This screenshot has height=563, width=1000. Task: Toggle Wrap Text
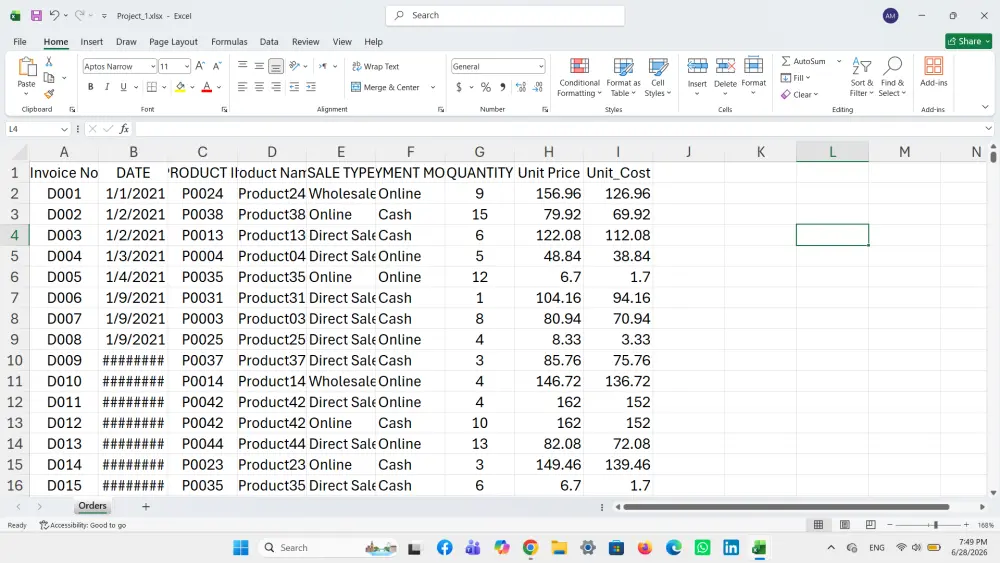(376, 66)
